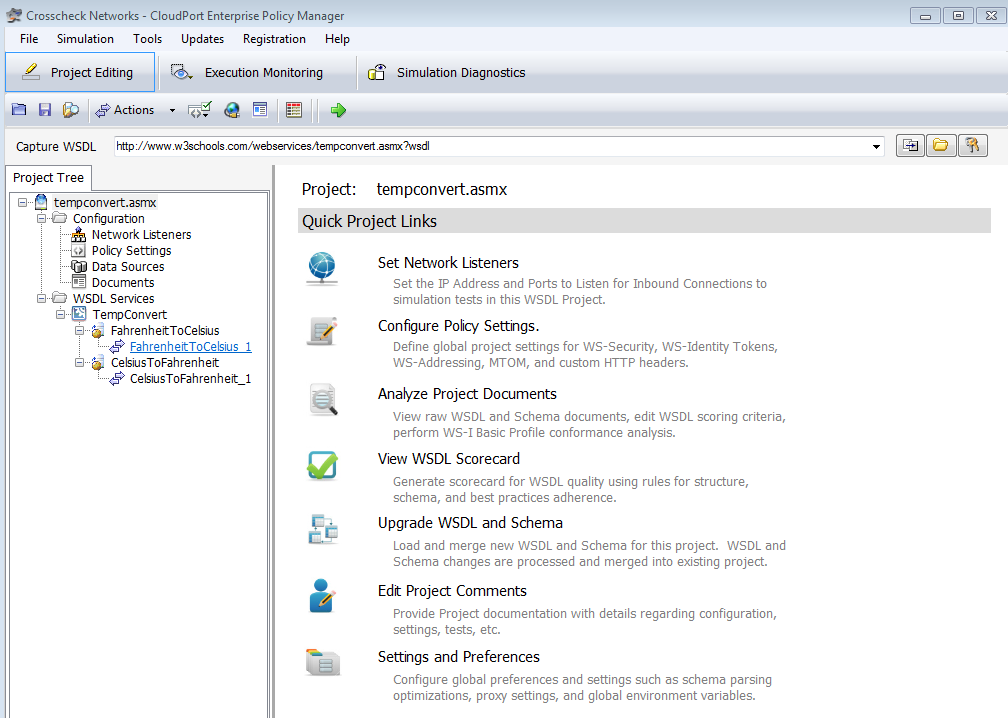Collapse the Configuration folder node
Viewport: 1008px width, 718px height.
(x=42, y=219)
